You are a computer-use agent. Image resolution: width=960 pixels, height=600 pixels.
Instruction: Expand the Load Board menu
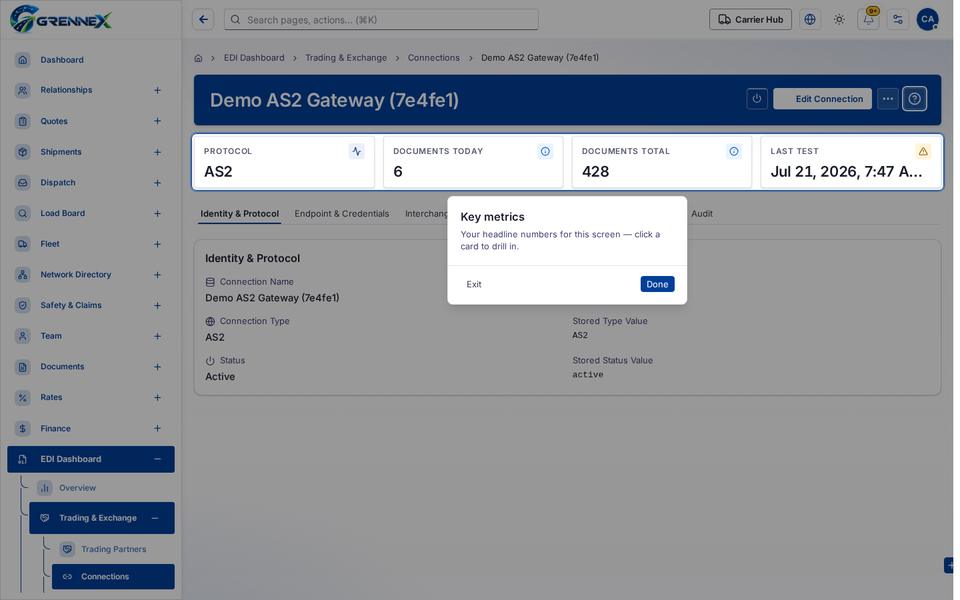(x=157, y=213)
